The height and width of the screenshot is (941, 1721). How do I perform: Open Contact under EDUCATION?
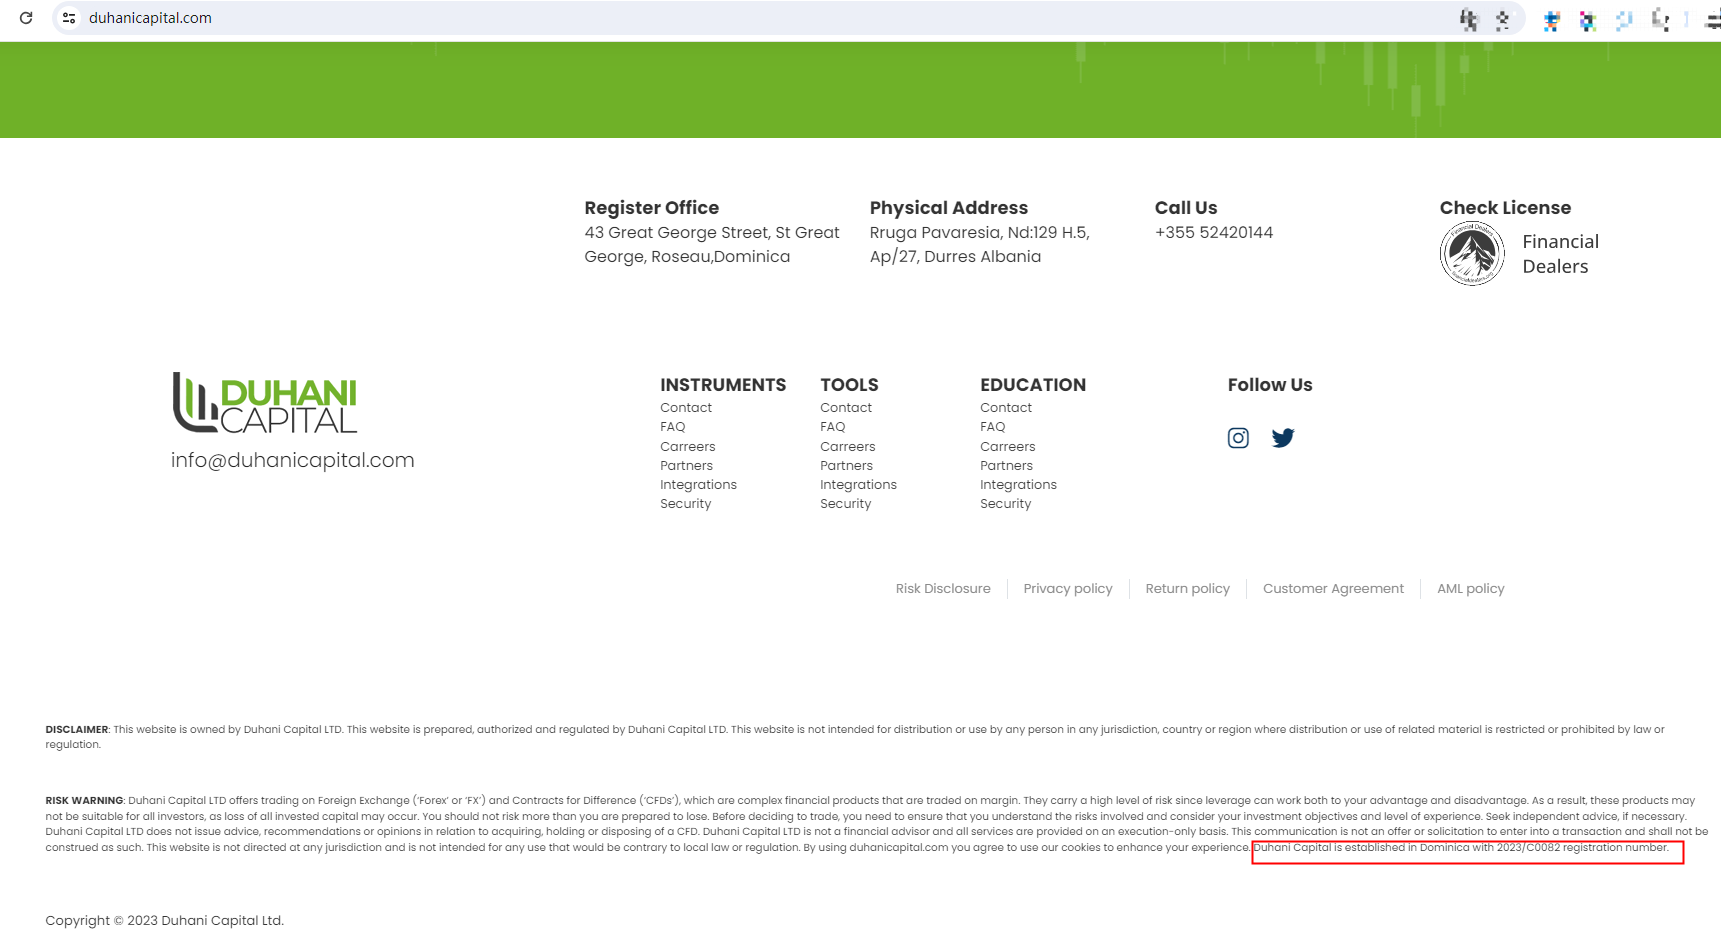coord(1006,408)
